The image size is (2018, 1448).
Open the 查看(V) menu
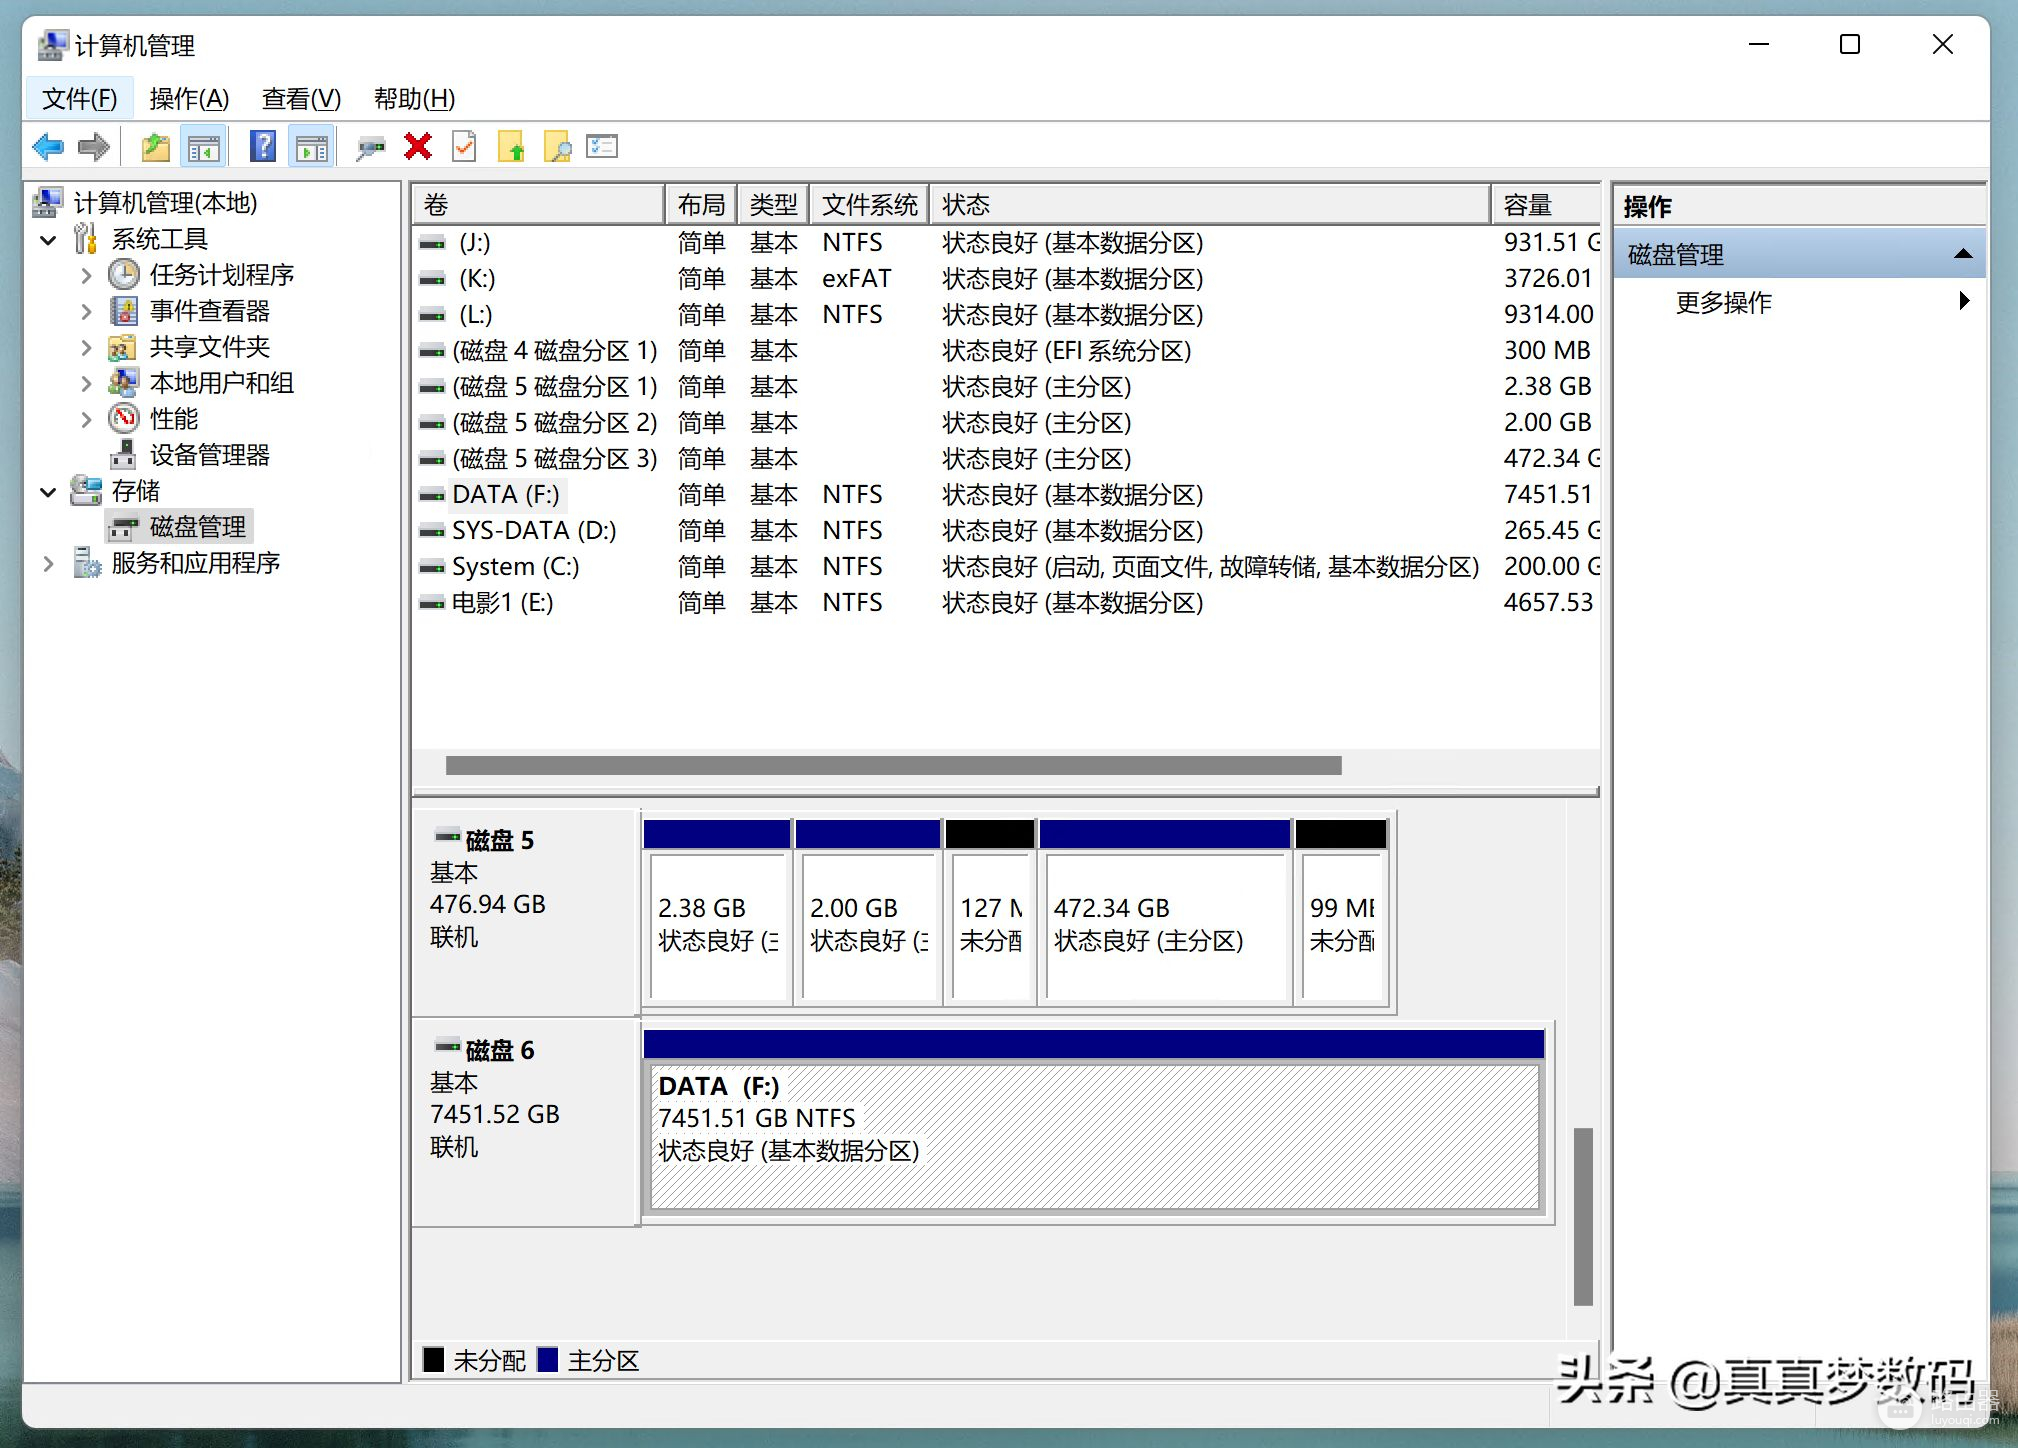click(x=301, y=99)
